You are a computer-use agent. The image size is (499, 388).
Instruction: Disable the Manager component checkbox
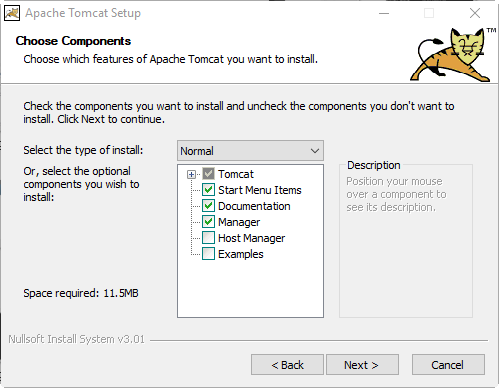point(208,222)
